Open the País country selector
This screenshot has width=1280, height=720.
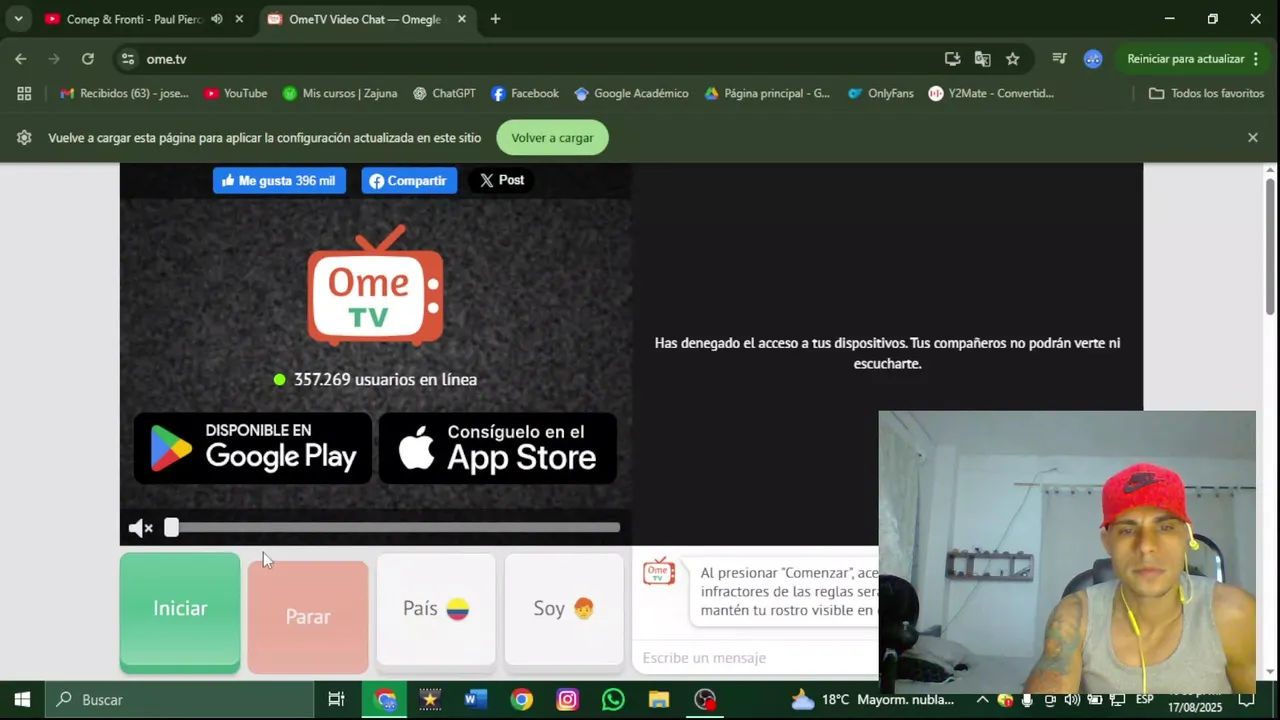click(436, 609)
